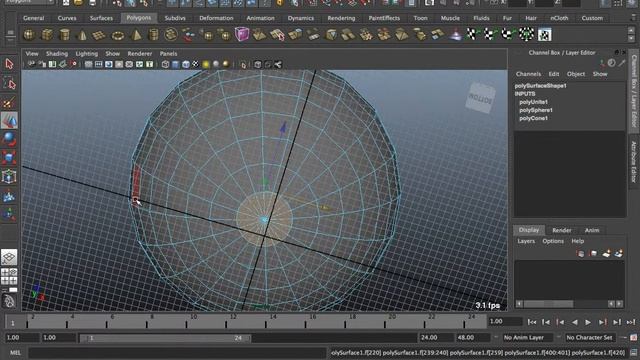The image size is (640, 360).
Task: Open vertical Attribute Editor side tab
Action: tap(633, 162)
